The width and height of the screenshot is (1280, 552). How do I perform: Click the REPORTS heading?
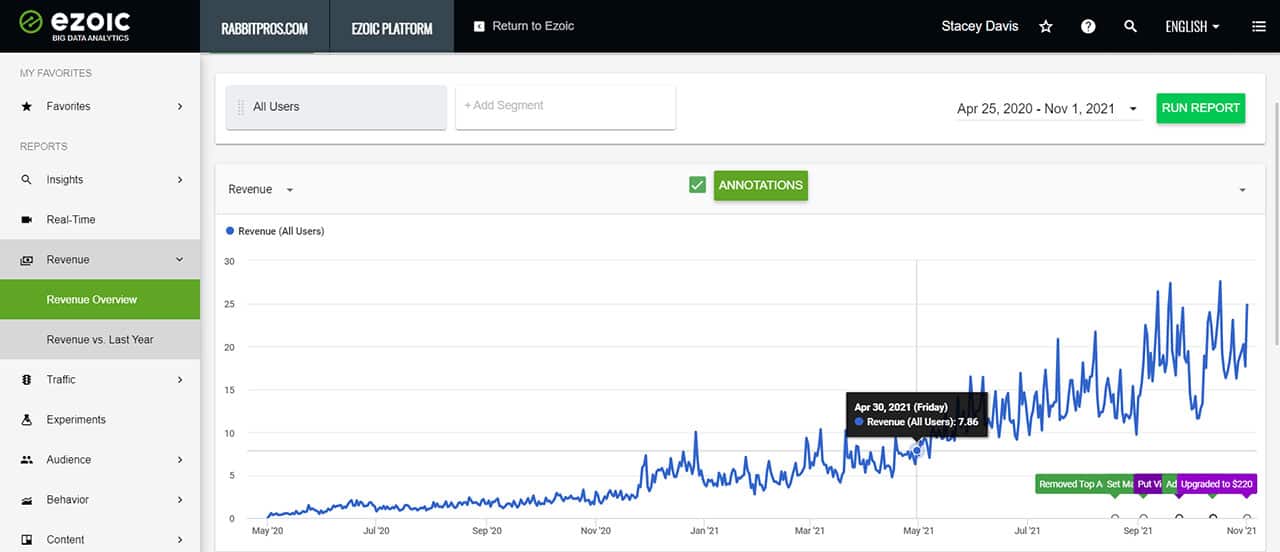[44, 147]
